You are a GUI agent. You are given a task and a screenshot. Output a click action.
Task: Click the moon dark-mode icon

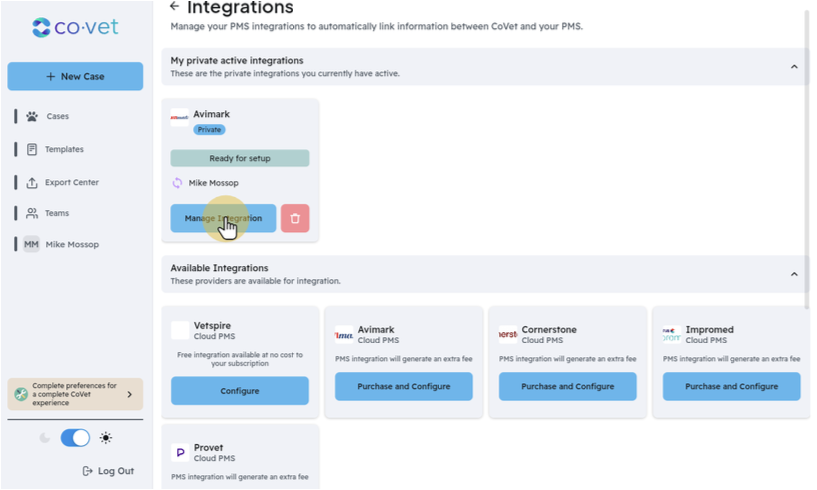click(45, 438)
